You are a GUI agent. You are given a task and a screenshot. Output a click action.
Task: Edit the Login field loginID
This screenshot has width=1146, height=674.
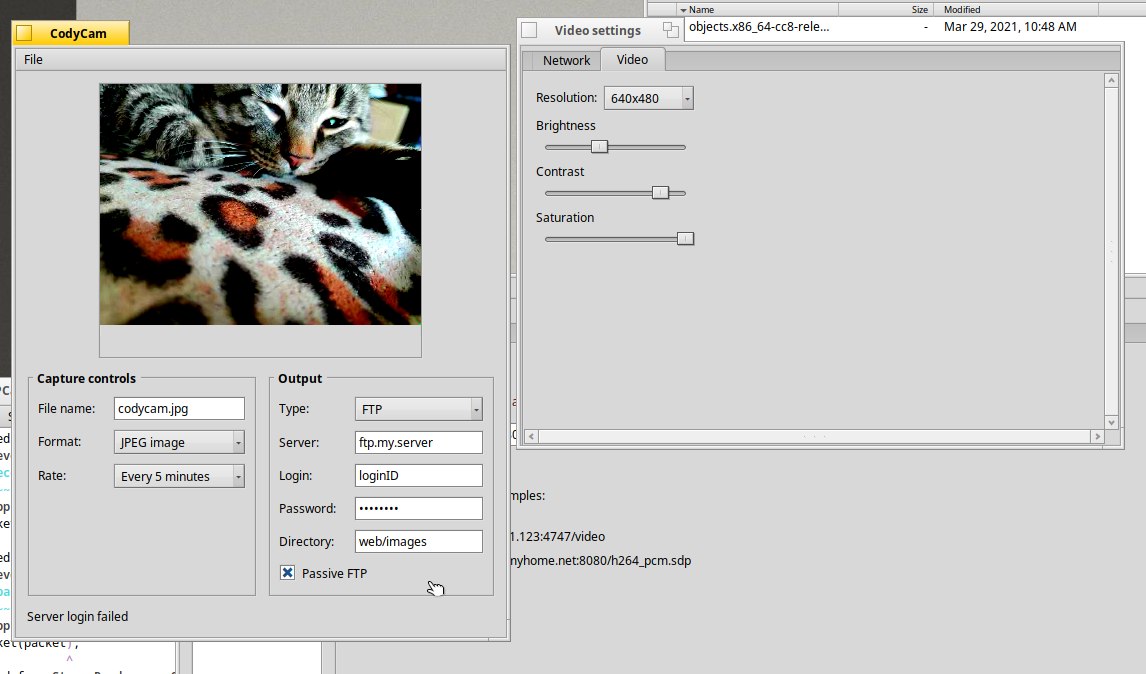click(418, 475)
